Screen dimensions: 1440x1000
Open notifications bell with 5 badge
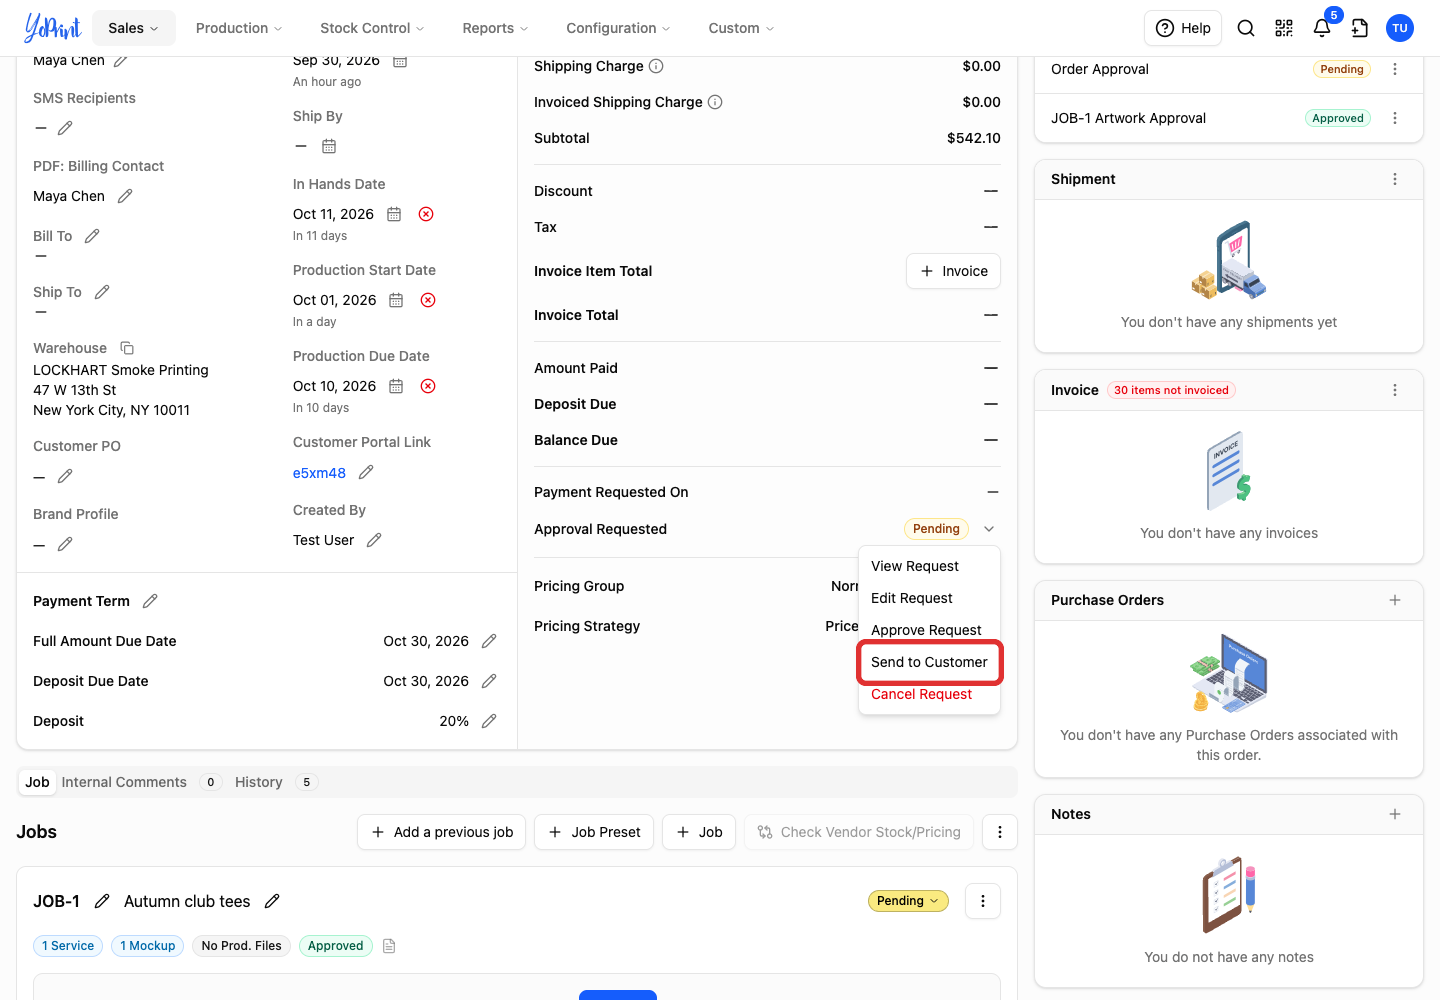1322,28
